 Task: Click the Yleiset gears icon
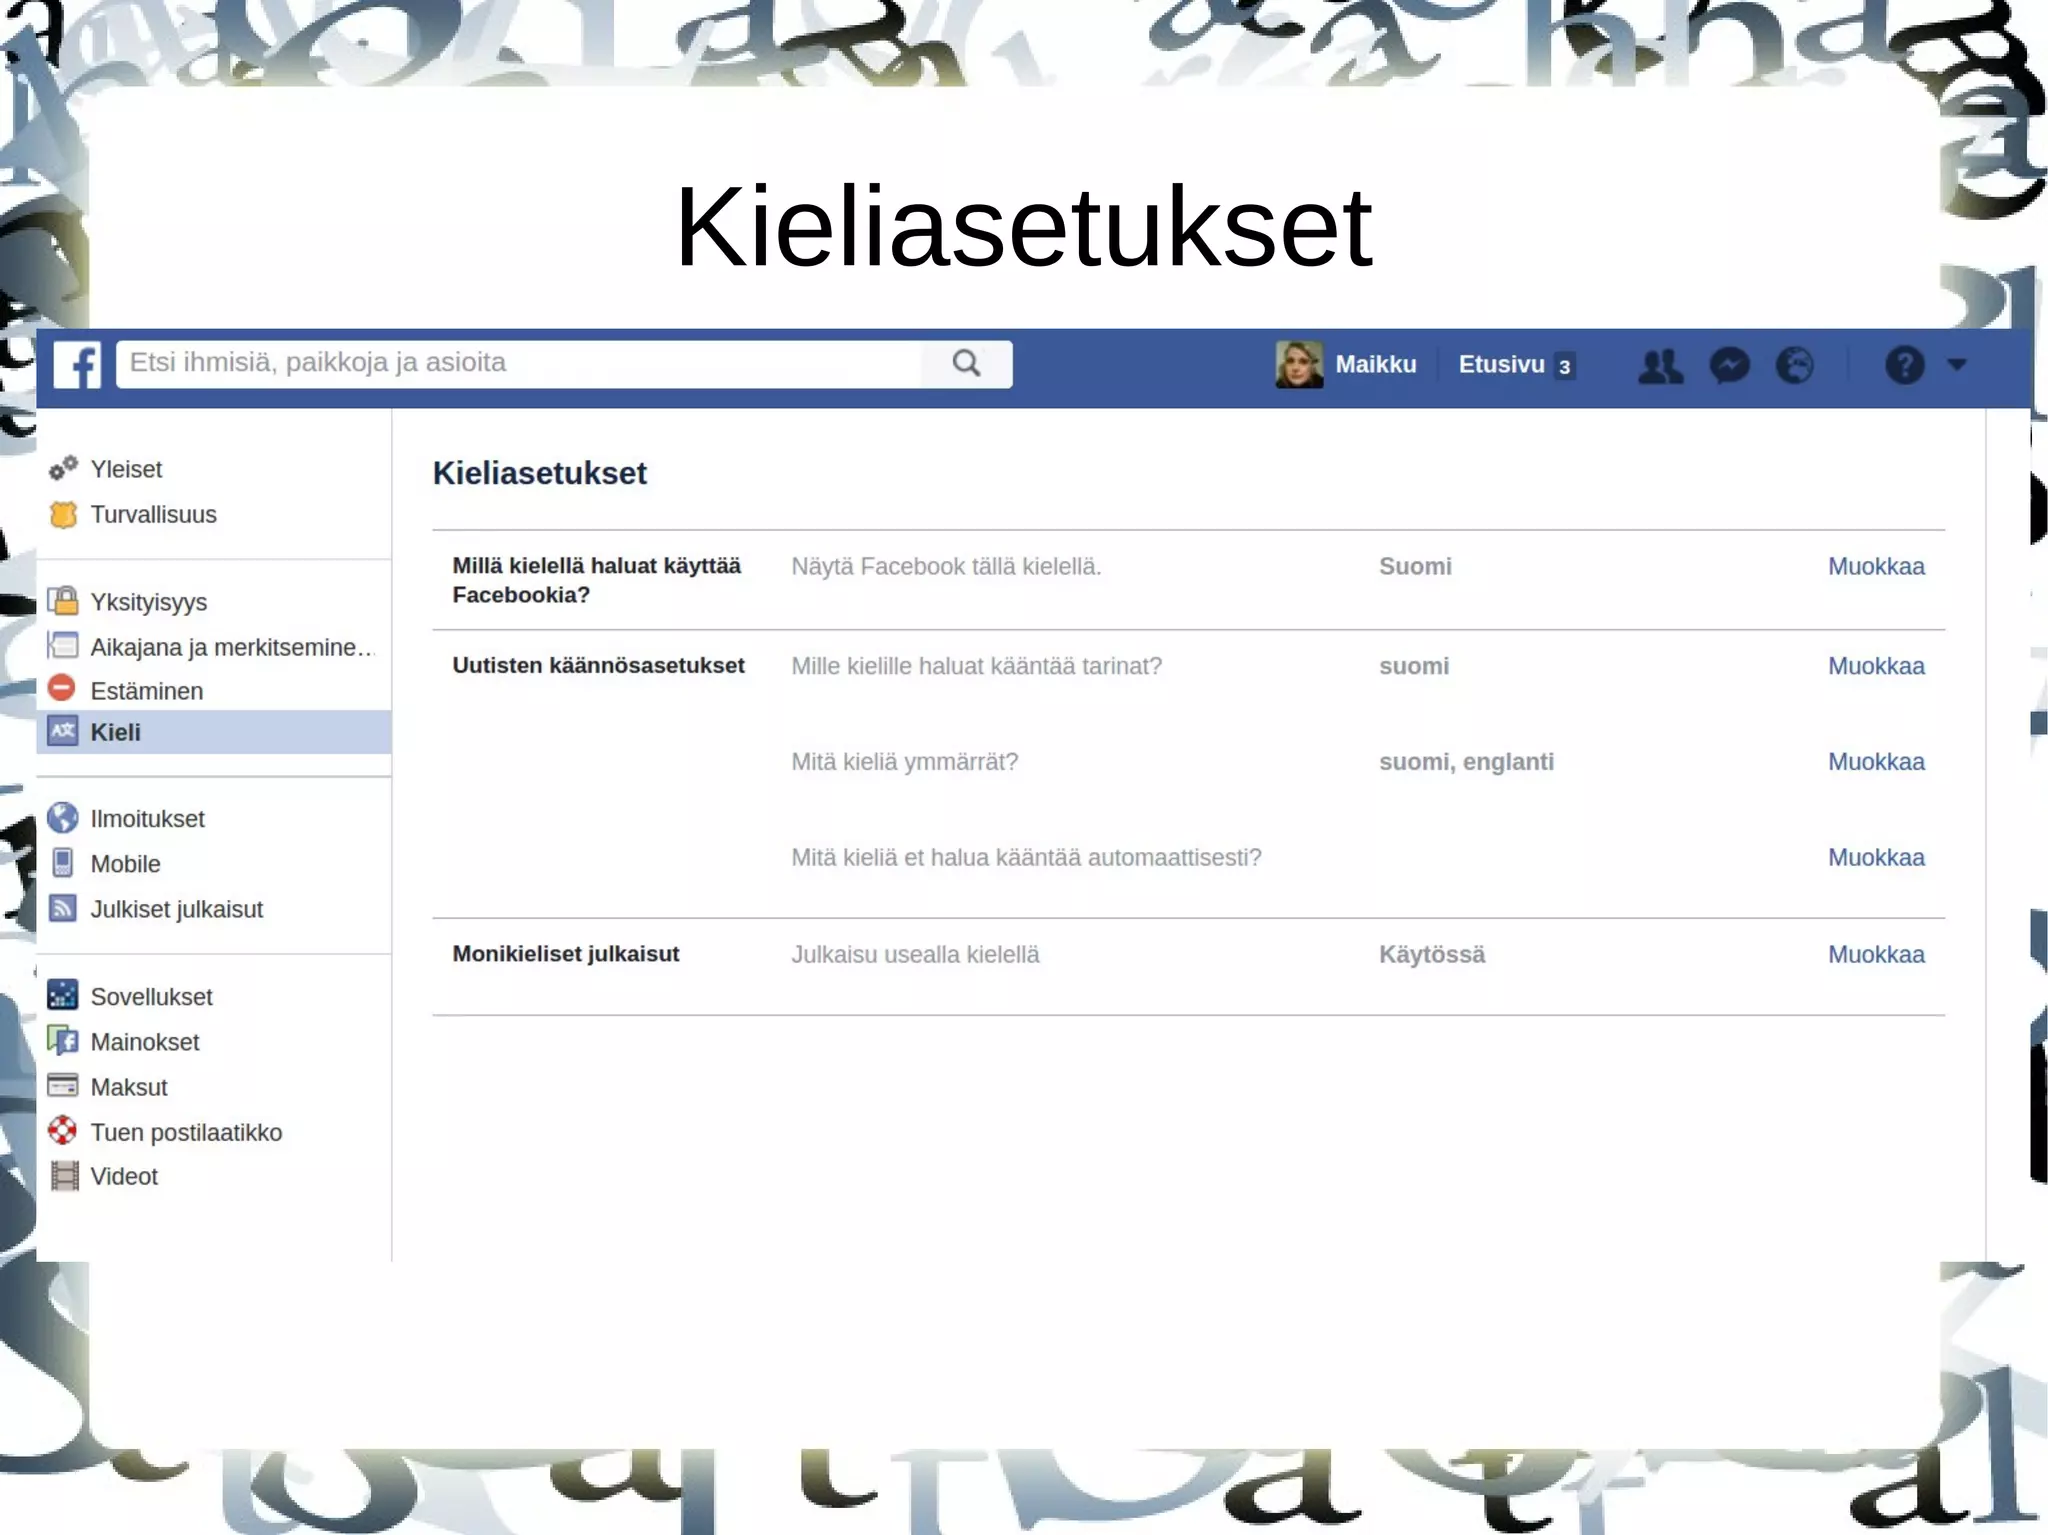coord(63,468)
